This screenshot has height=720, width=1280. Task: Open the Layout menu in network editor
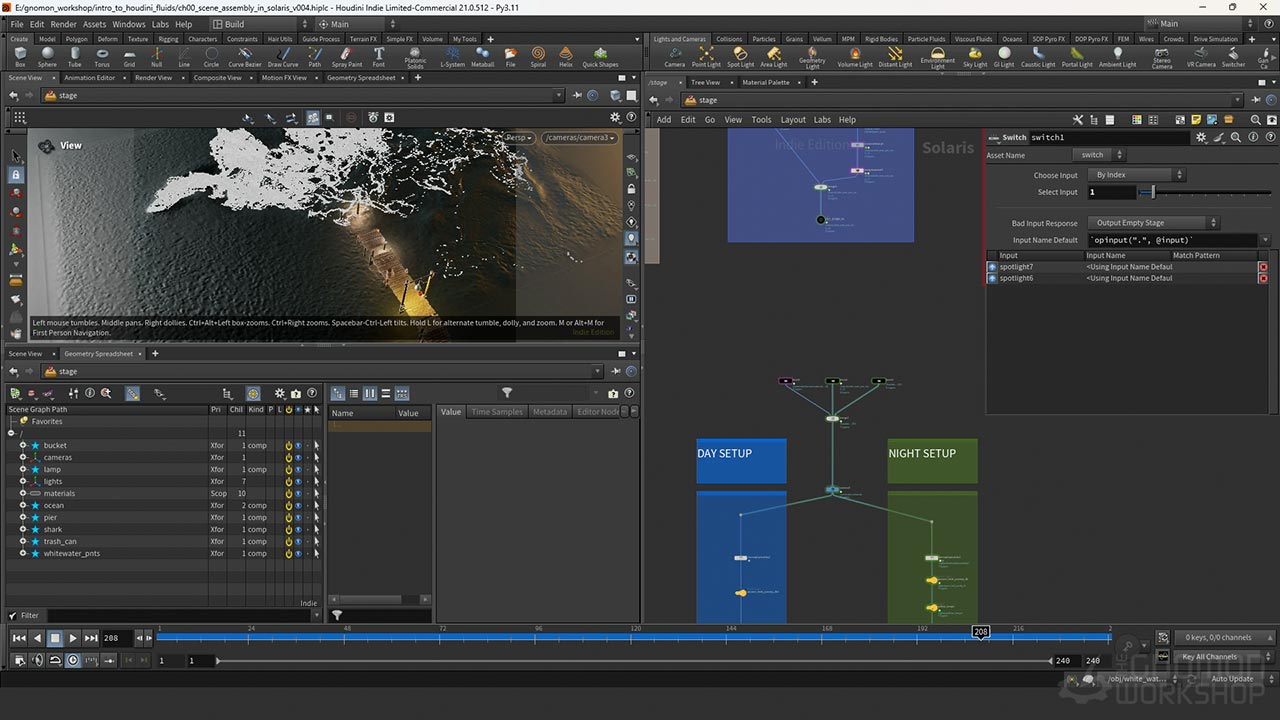pos(793,120)
